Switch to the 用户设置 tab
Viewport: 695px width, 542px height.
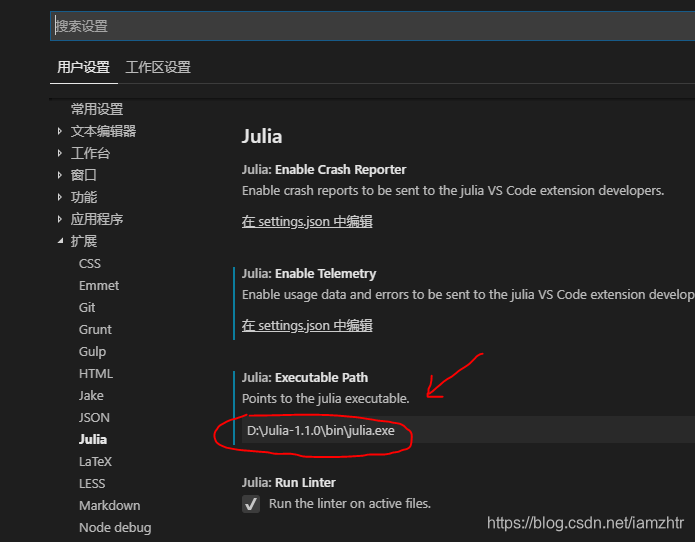coord(83,67)
